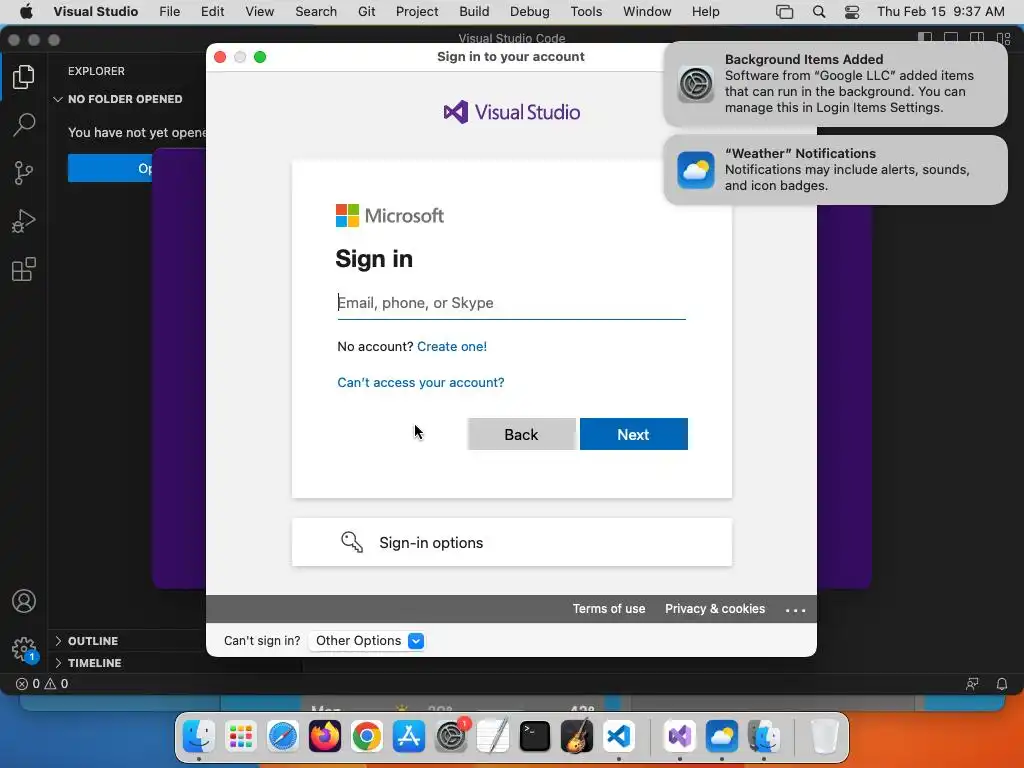Open Terms of use link
This screenshot has width=1024, height=768.
click(x=609, y=609)
